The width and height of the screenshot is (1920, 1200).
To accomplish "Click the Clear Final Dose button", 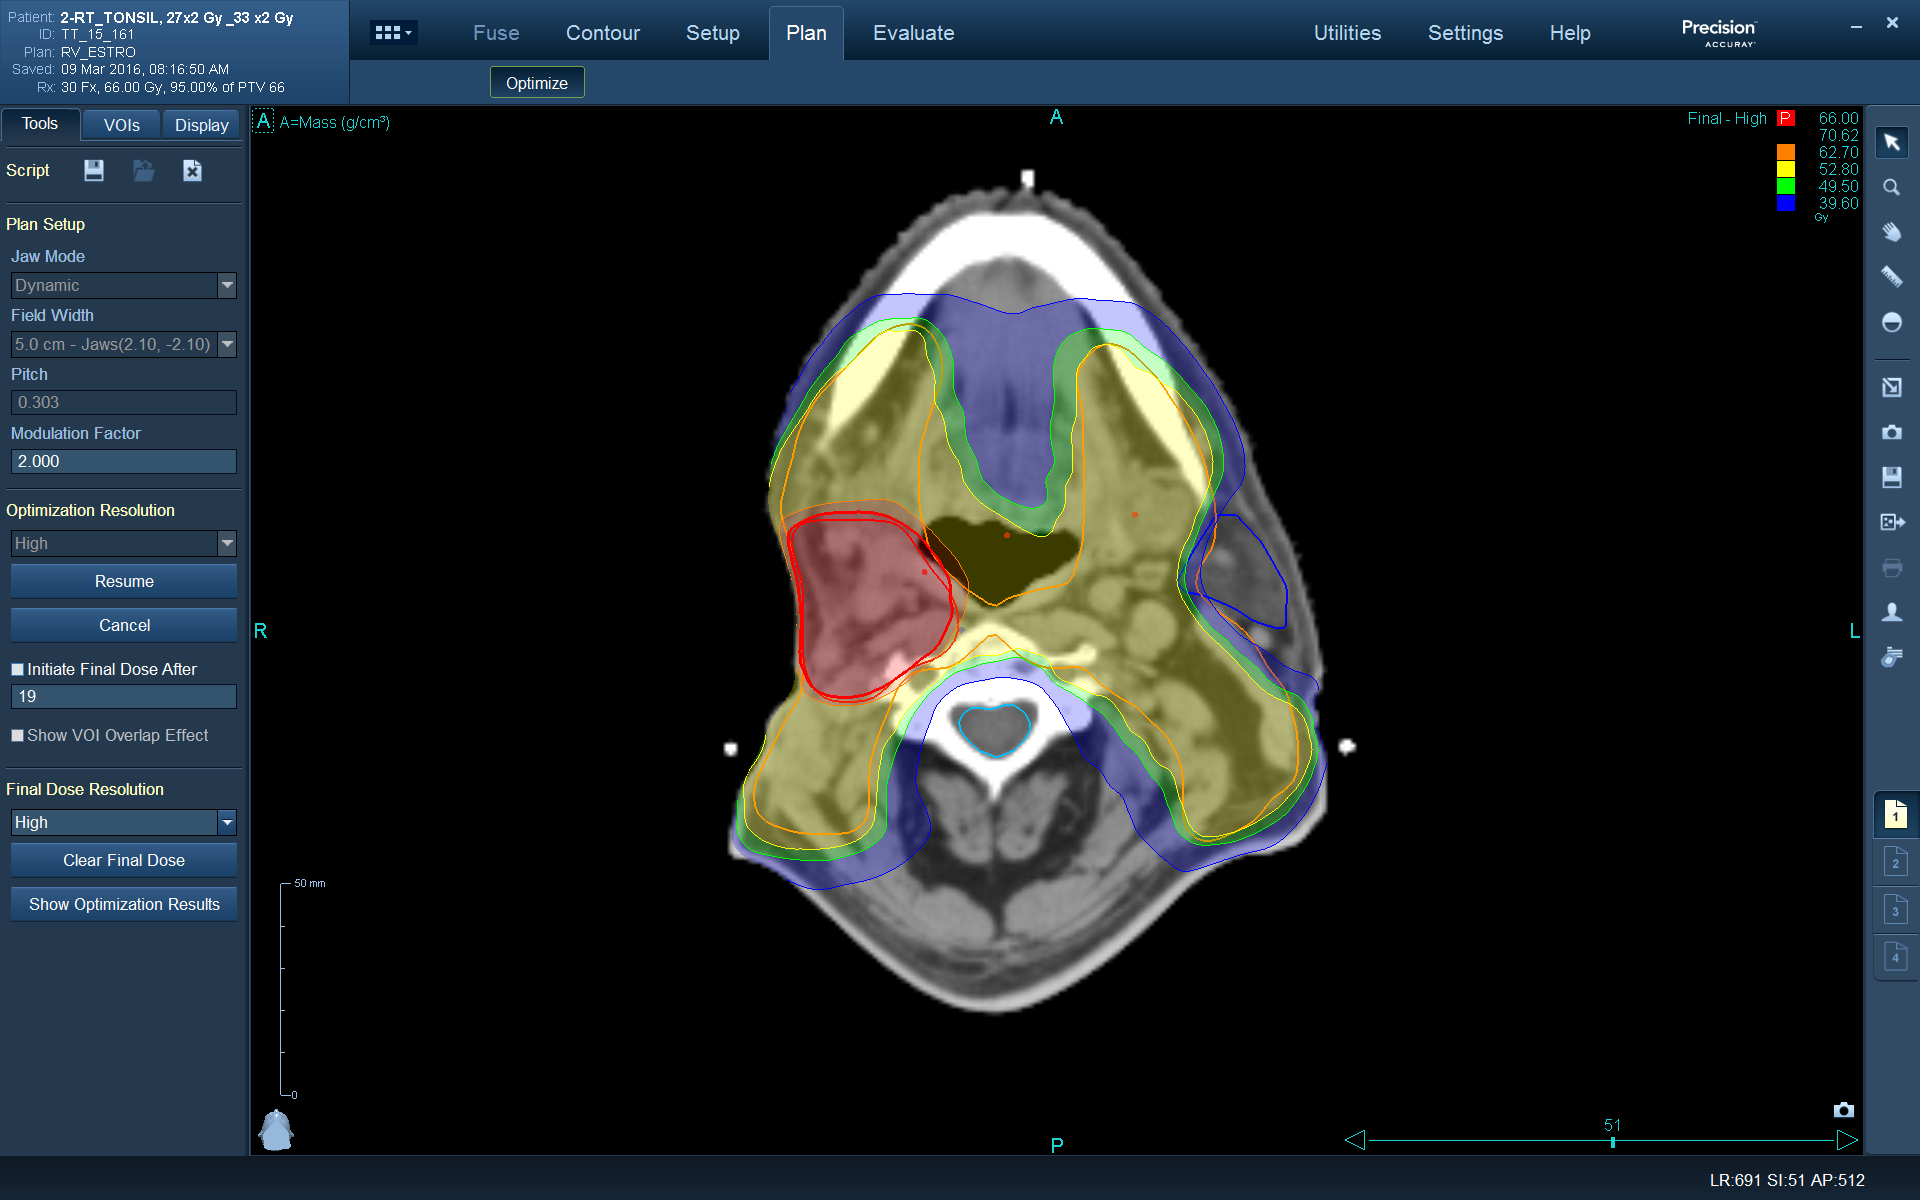I will (x=124, y=861).
